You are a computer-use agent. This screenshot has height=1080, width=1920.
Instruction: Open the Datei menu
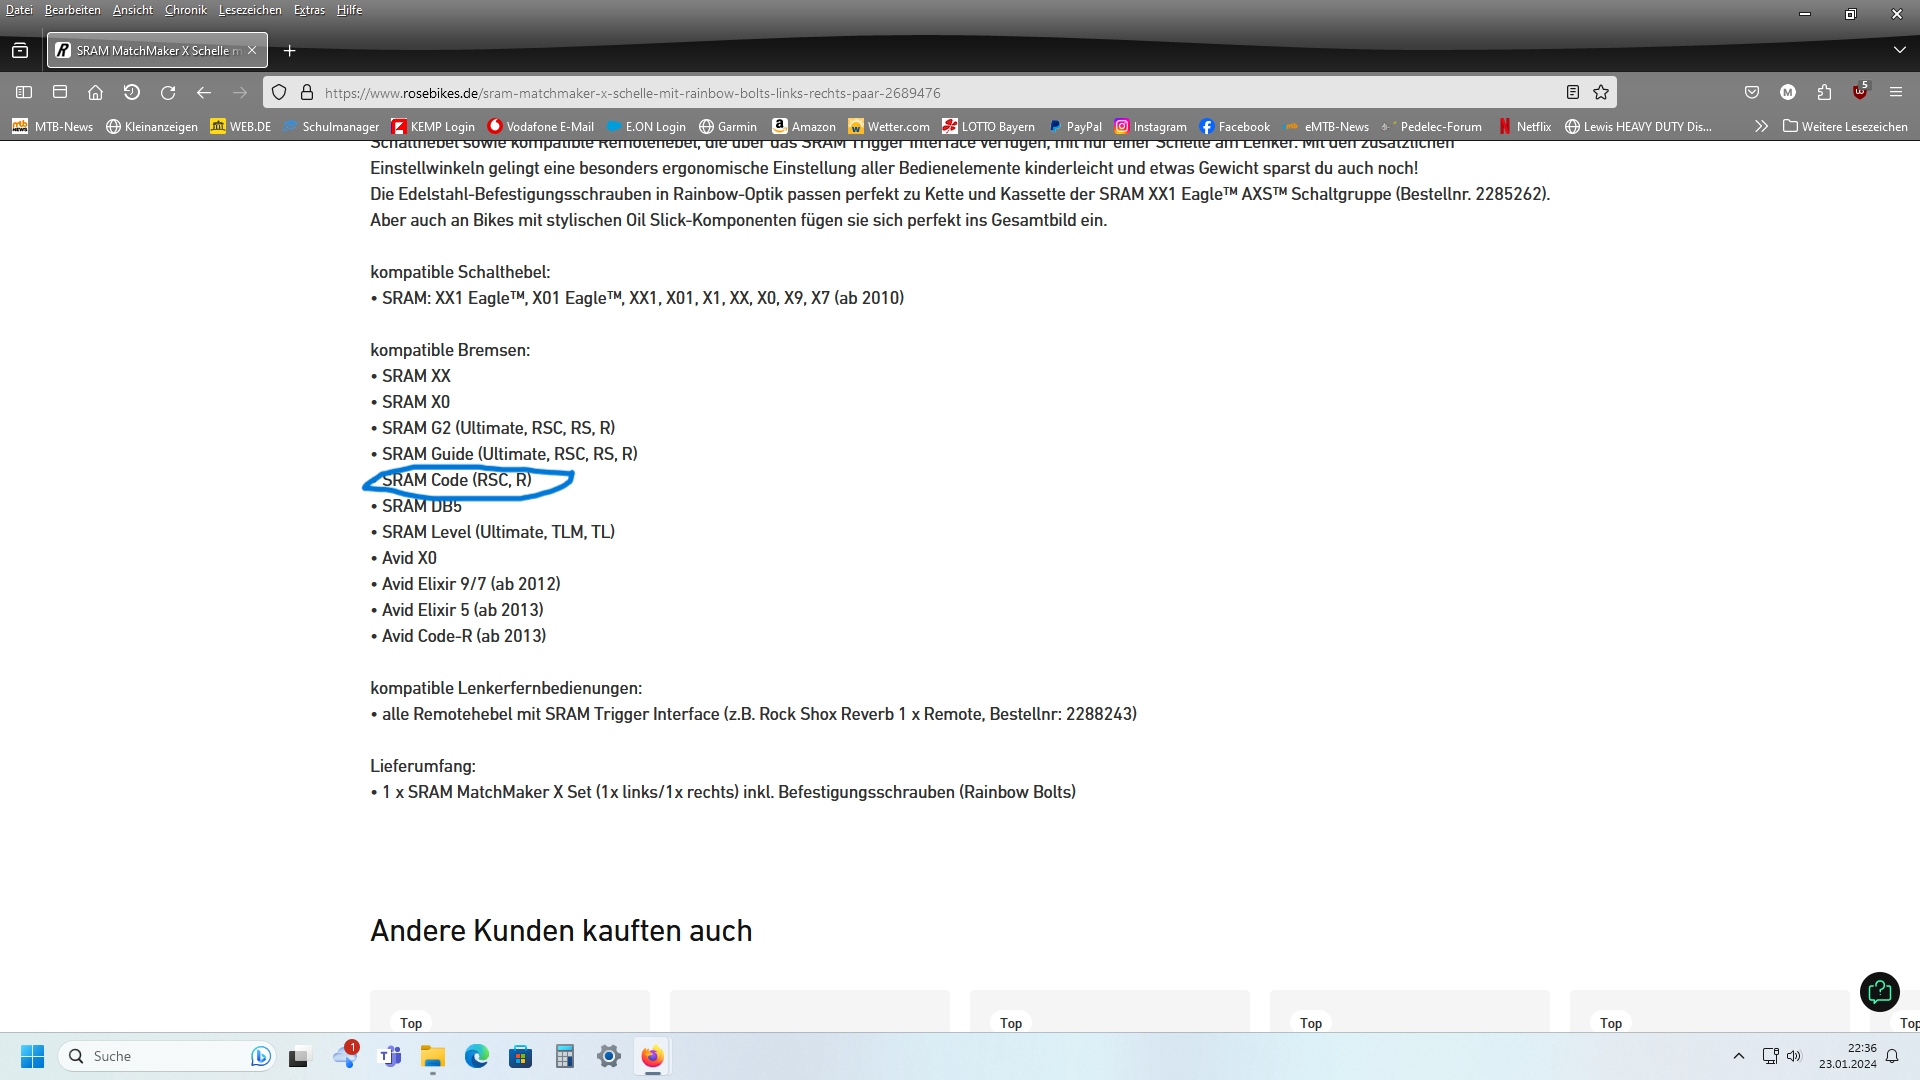[x=19, y=10]
